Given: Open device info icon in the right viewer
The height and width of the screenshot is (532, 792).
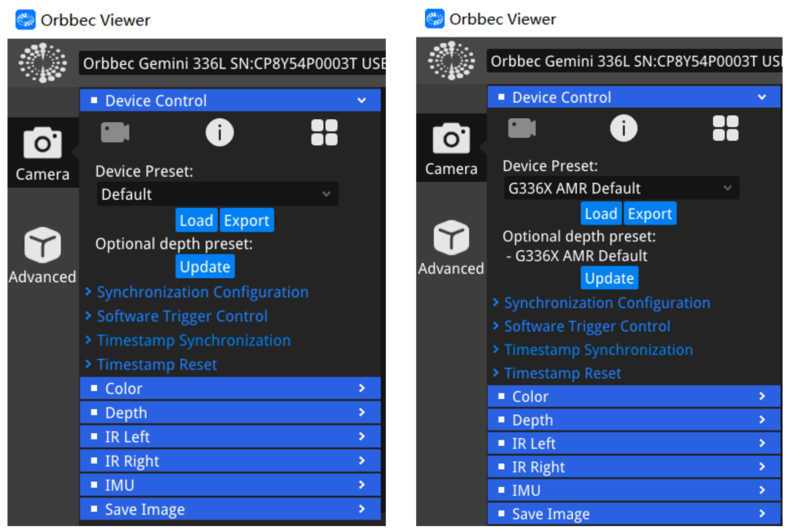Looking at the screenshot, I should 623,128.
